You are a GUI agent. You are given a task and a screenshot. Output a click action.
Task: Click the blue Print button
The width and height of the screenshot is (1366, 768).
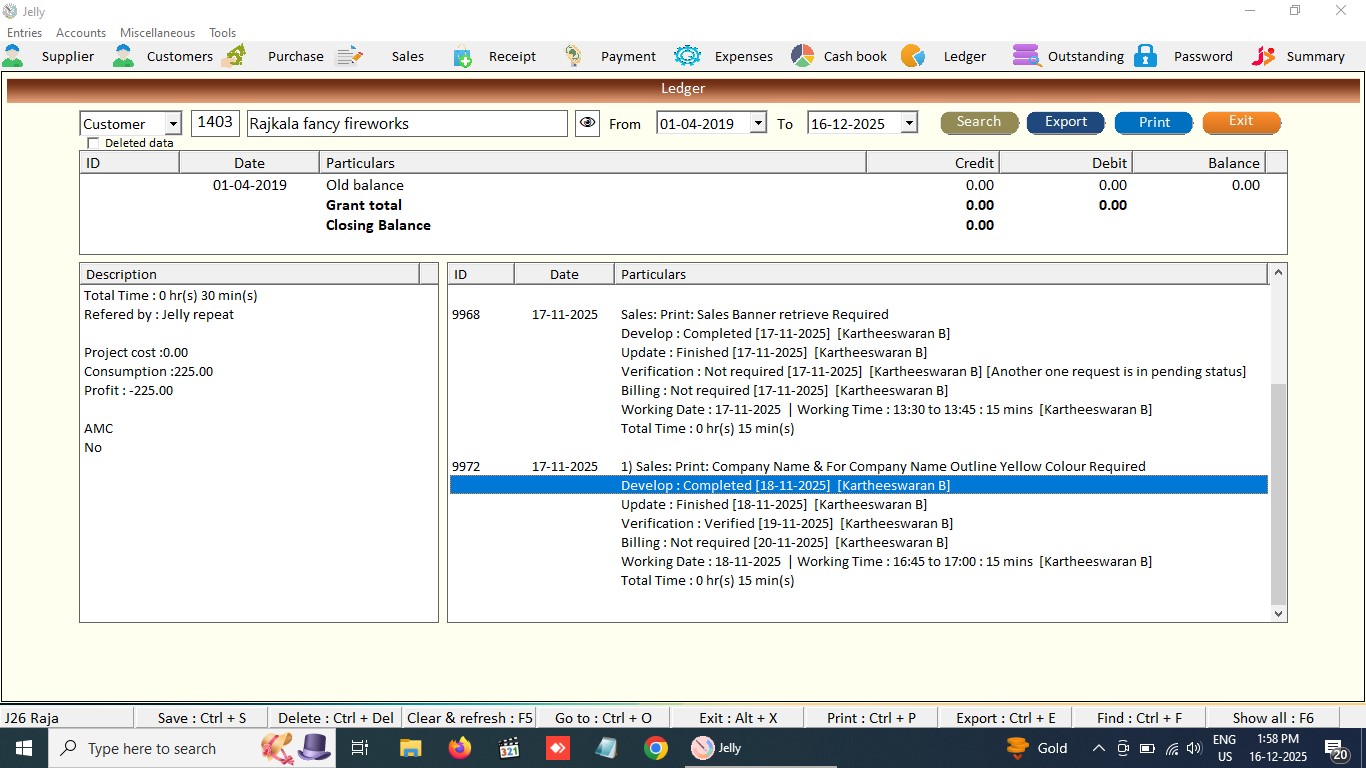point(1154,123)
